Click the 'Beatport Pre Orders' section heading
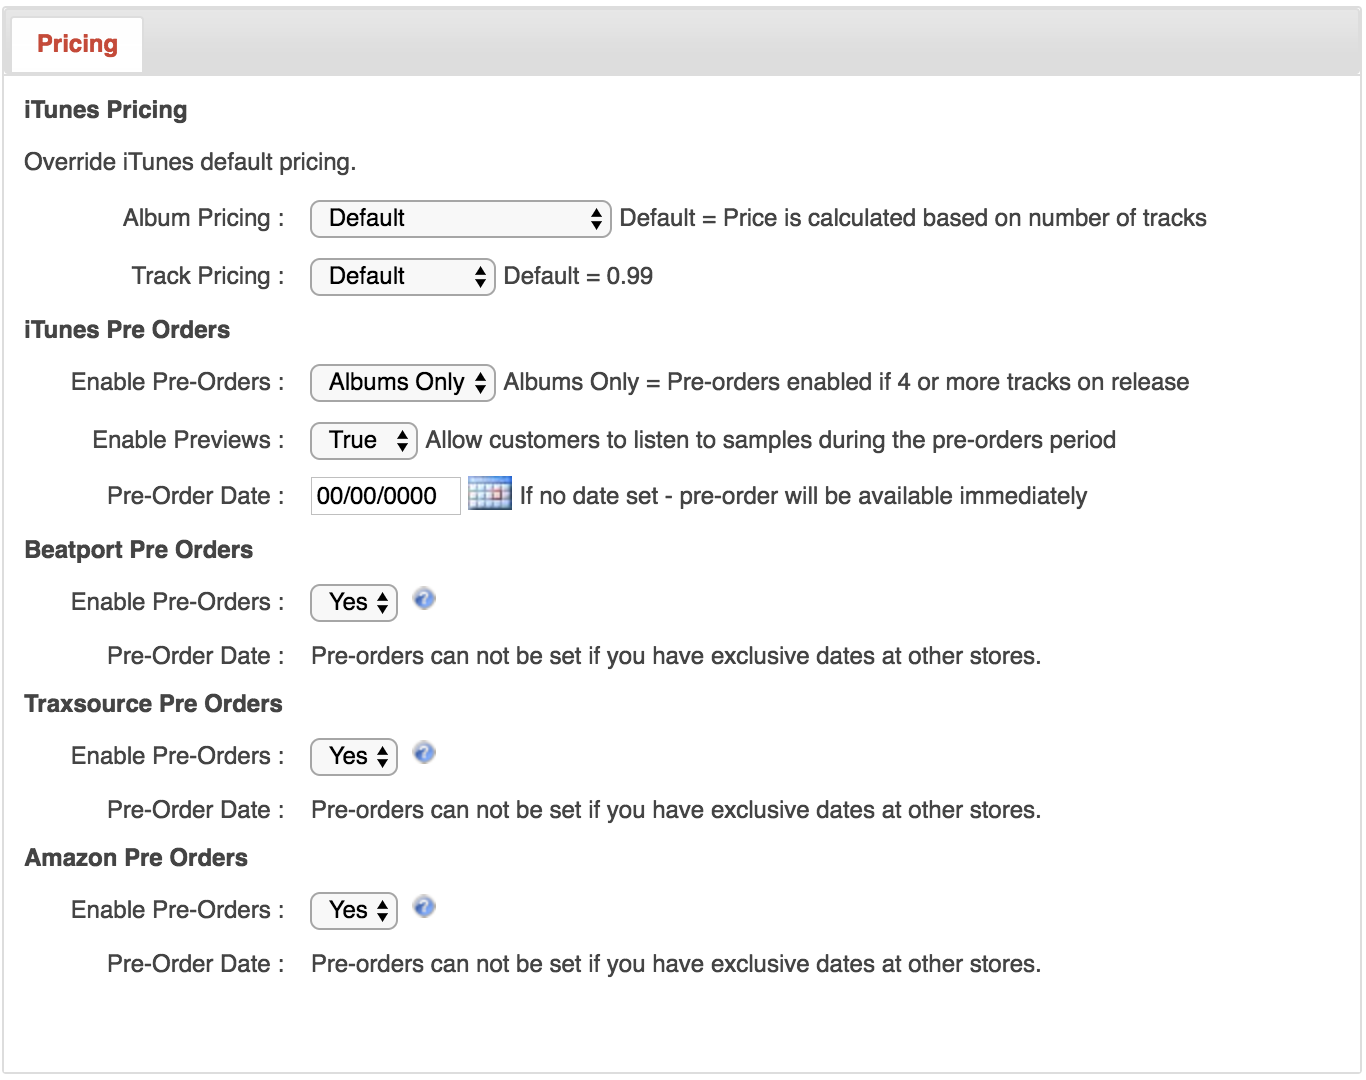Image resolution: width=1366 pixels, height=1080 pixels. click(138, 550)
